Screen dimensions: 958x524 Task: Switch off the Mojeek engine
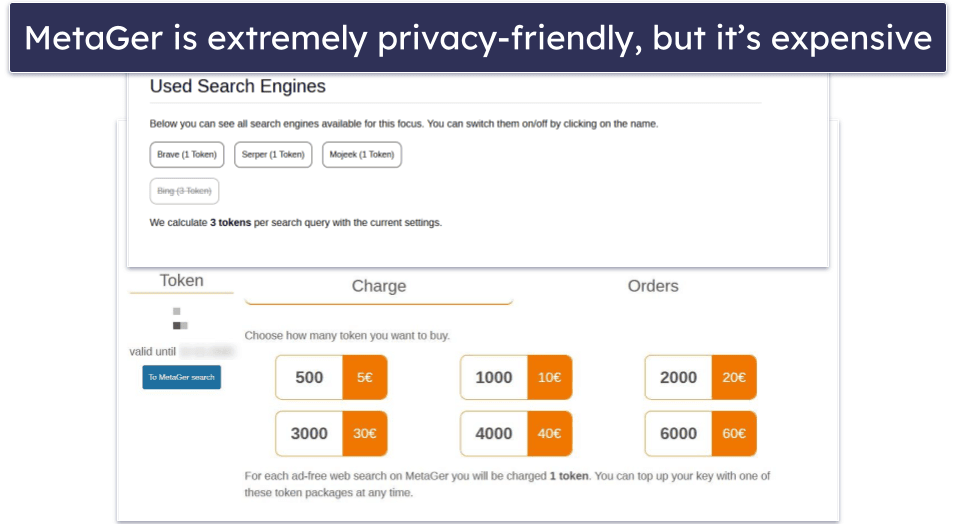(x=361, y=155)
